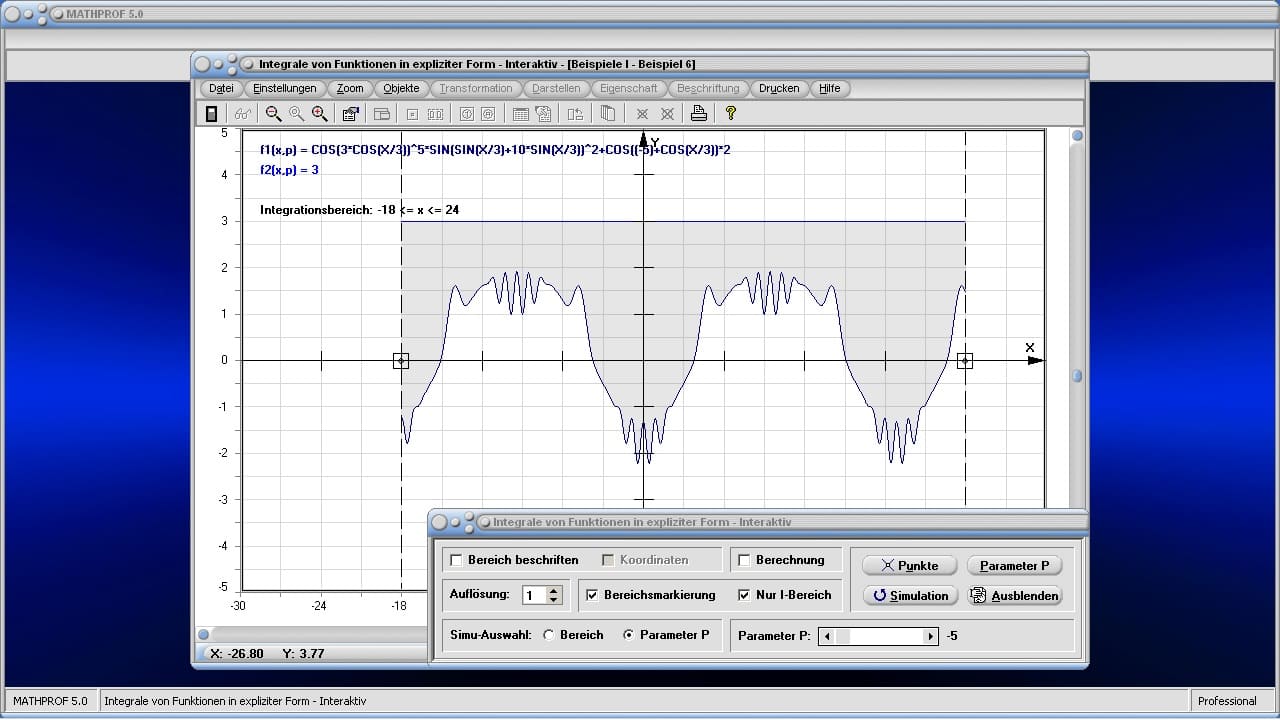This screenshot has width=1280, height=720.
Task: Decrease the Auflösung value with down arrow
Action: pos(555,600)
